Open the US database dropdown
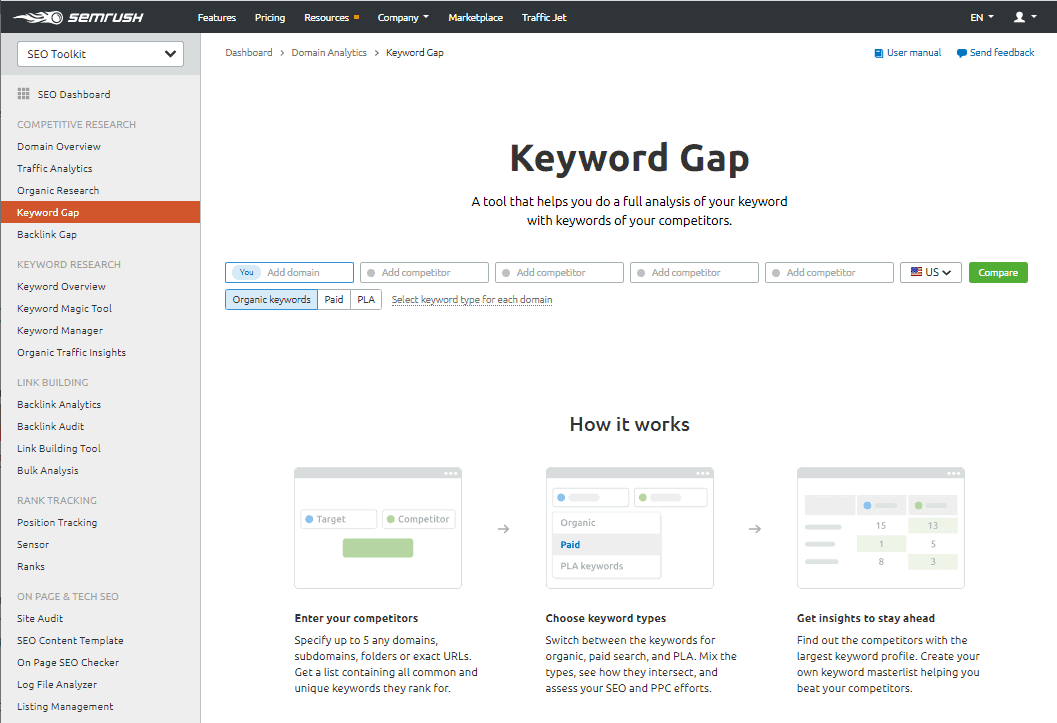Image resolution: width=1057 pixels, height=723 pixels. pyautogui.click(x=930, y=272)
